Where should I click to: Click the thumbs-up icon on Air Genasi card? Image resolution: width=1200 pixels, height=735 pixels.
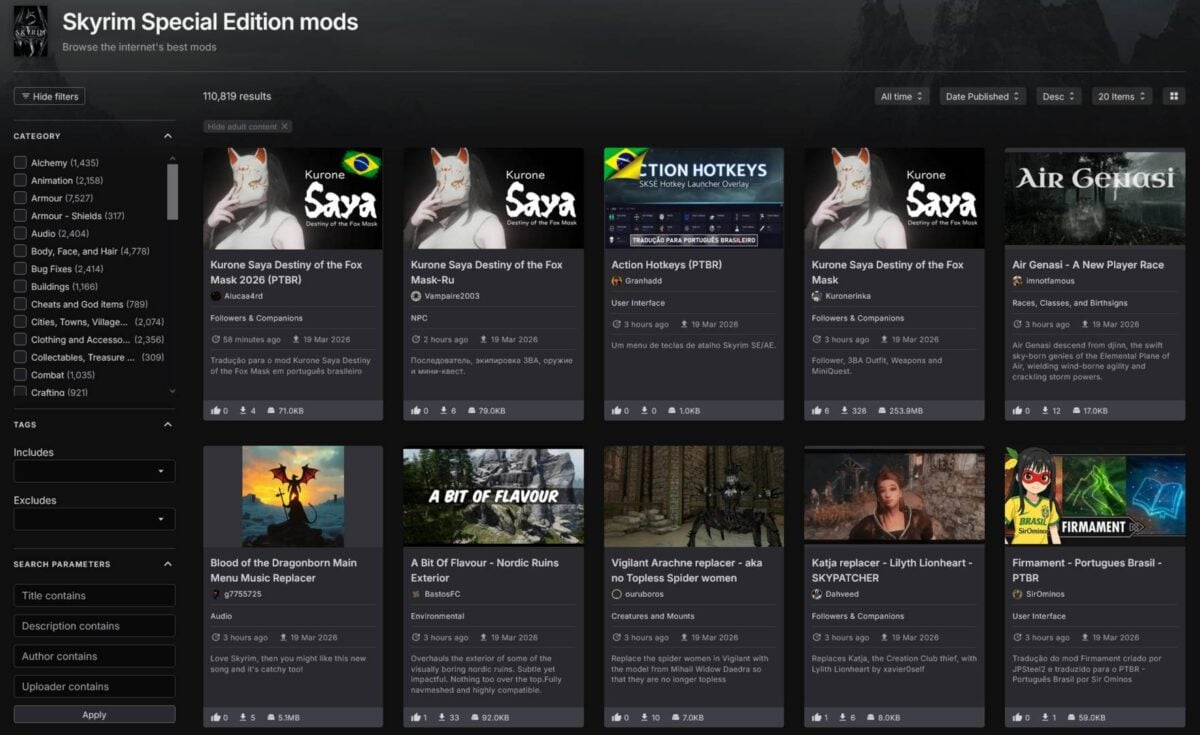point(1020,410)
